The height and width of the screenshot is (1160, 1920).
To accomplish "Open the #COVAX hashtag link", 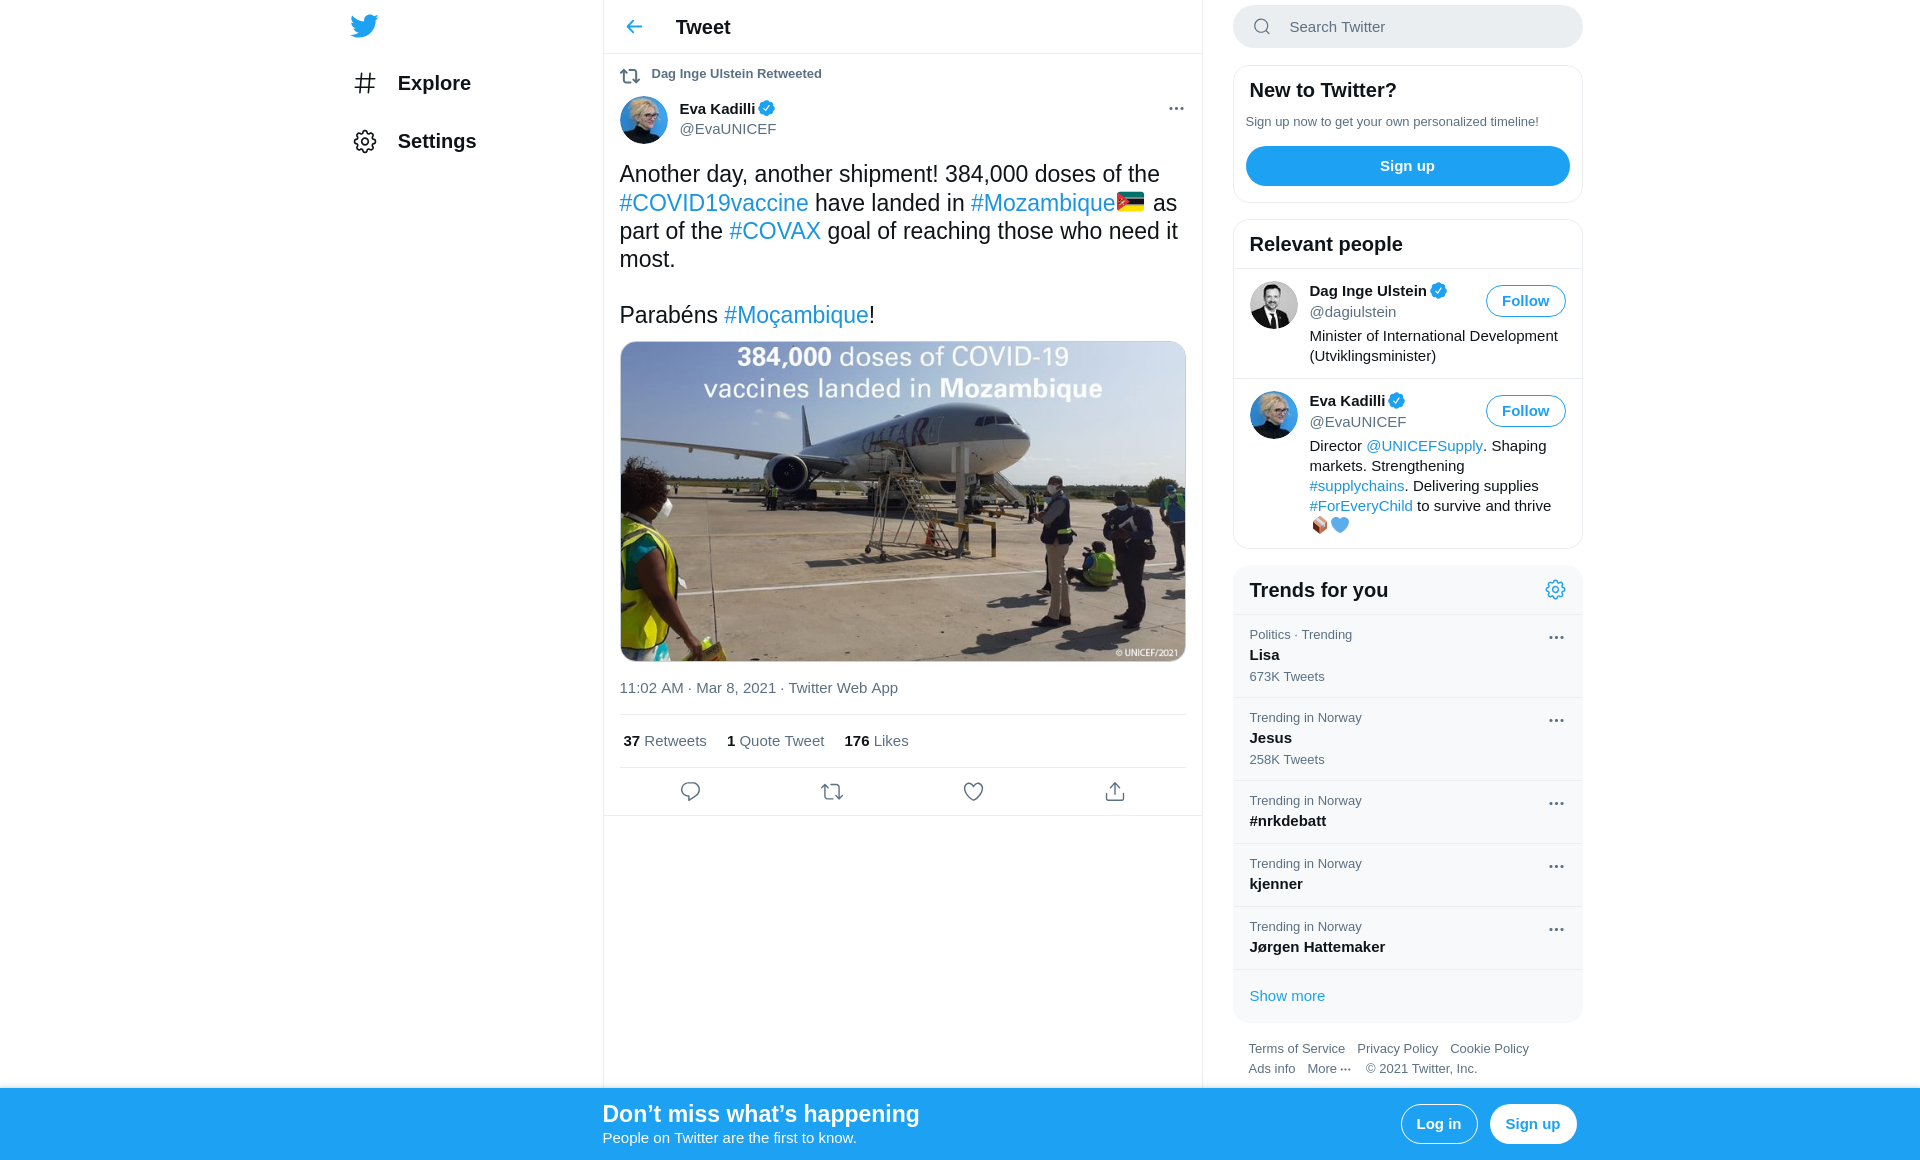I will pos(774,231).
